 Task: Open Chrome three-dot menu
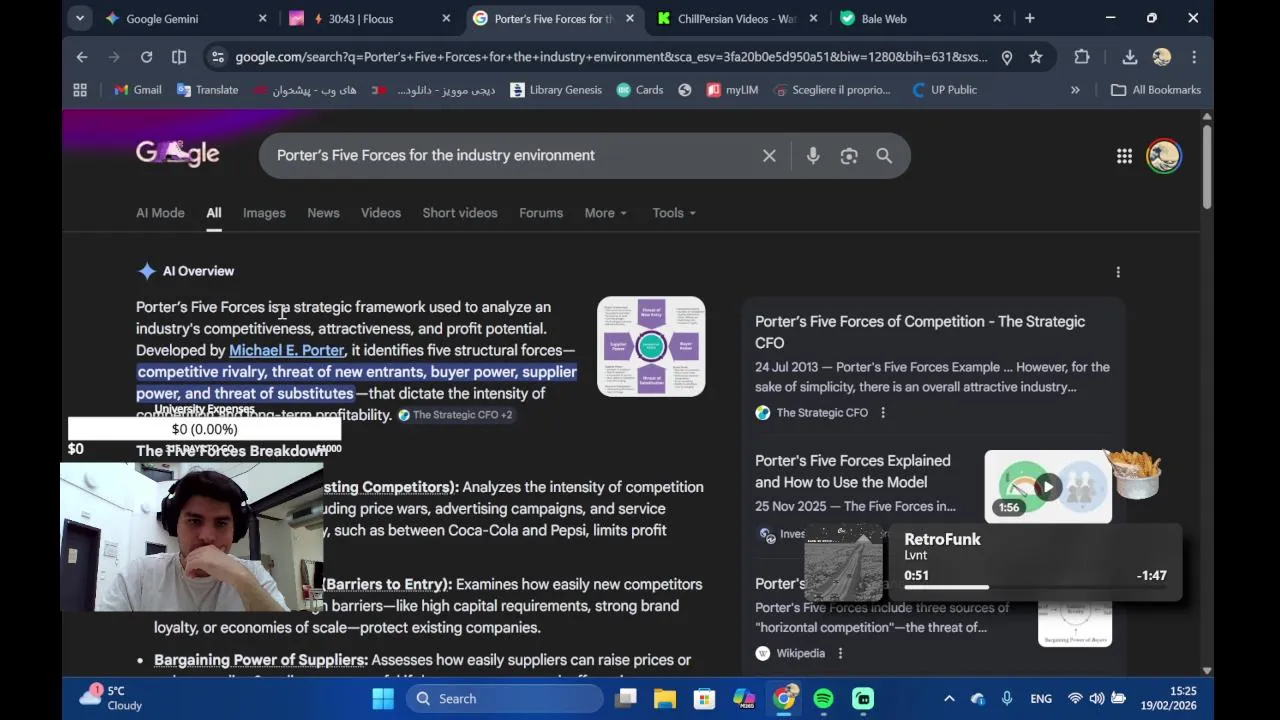pyautogui.click(x=1193, y=57)
